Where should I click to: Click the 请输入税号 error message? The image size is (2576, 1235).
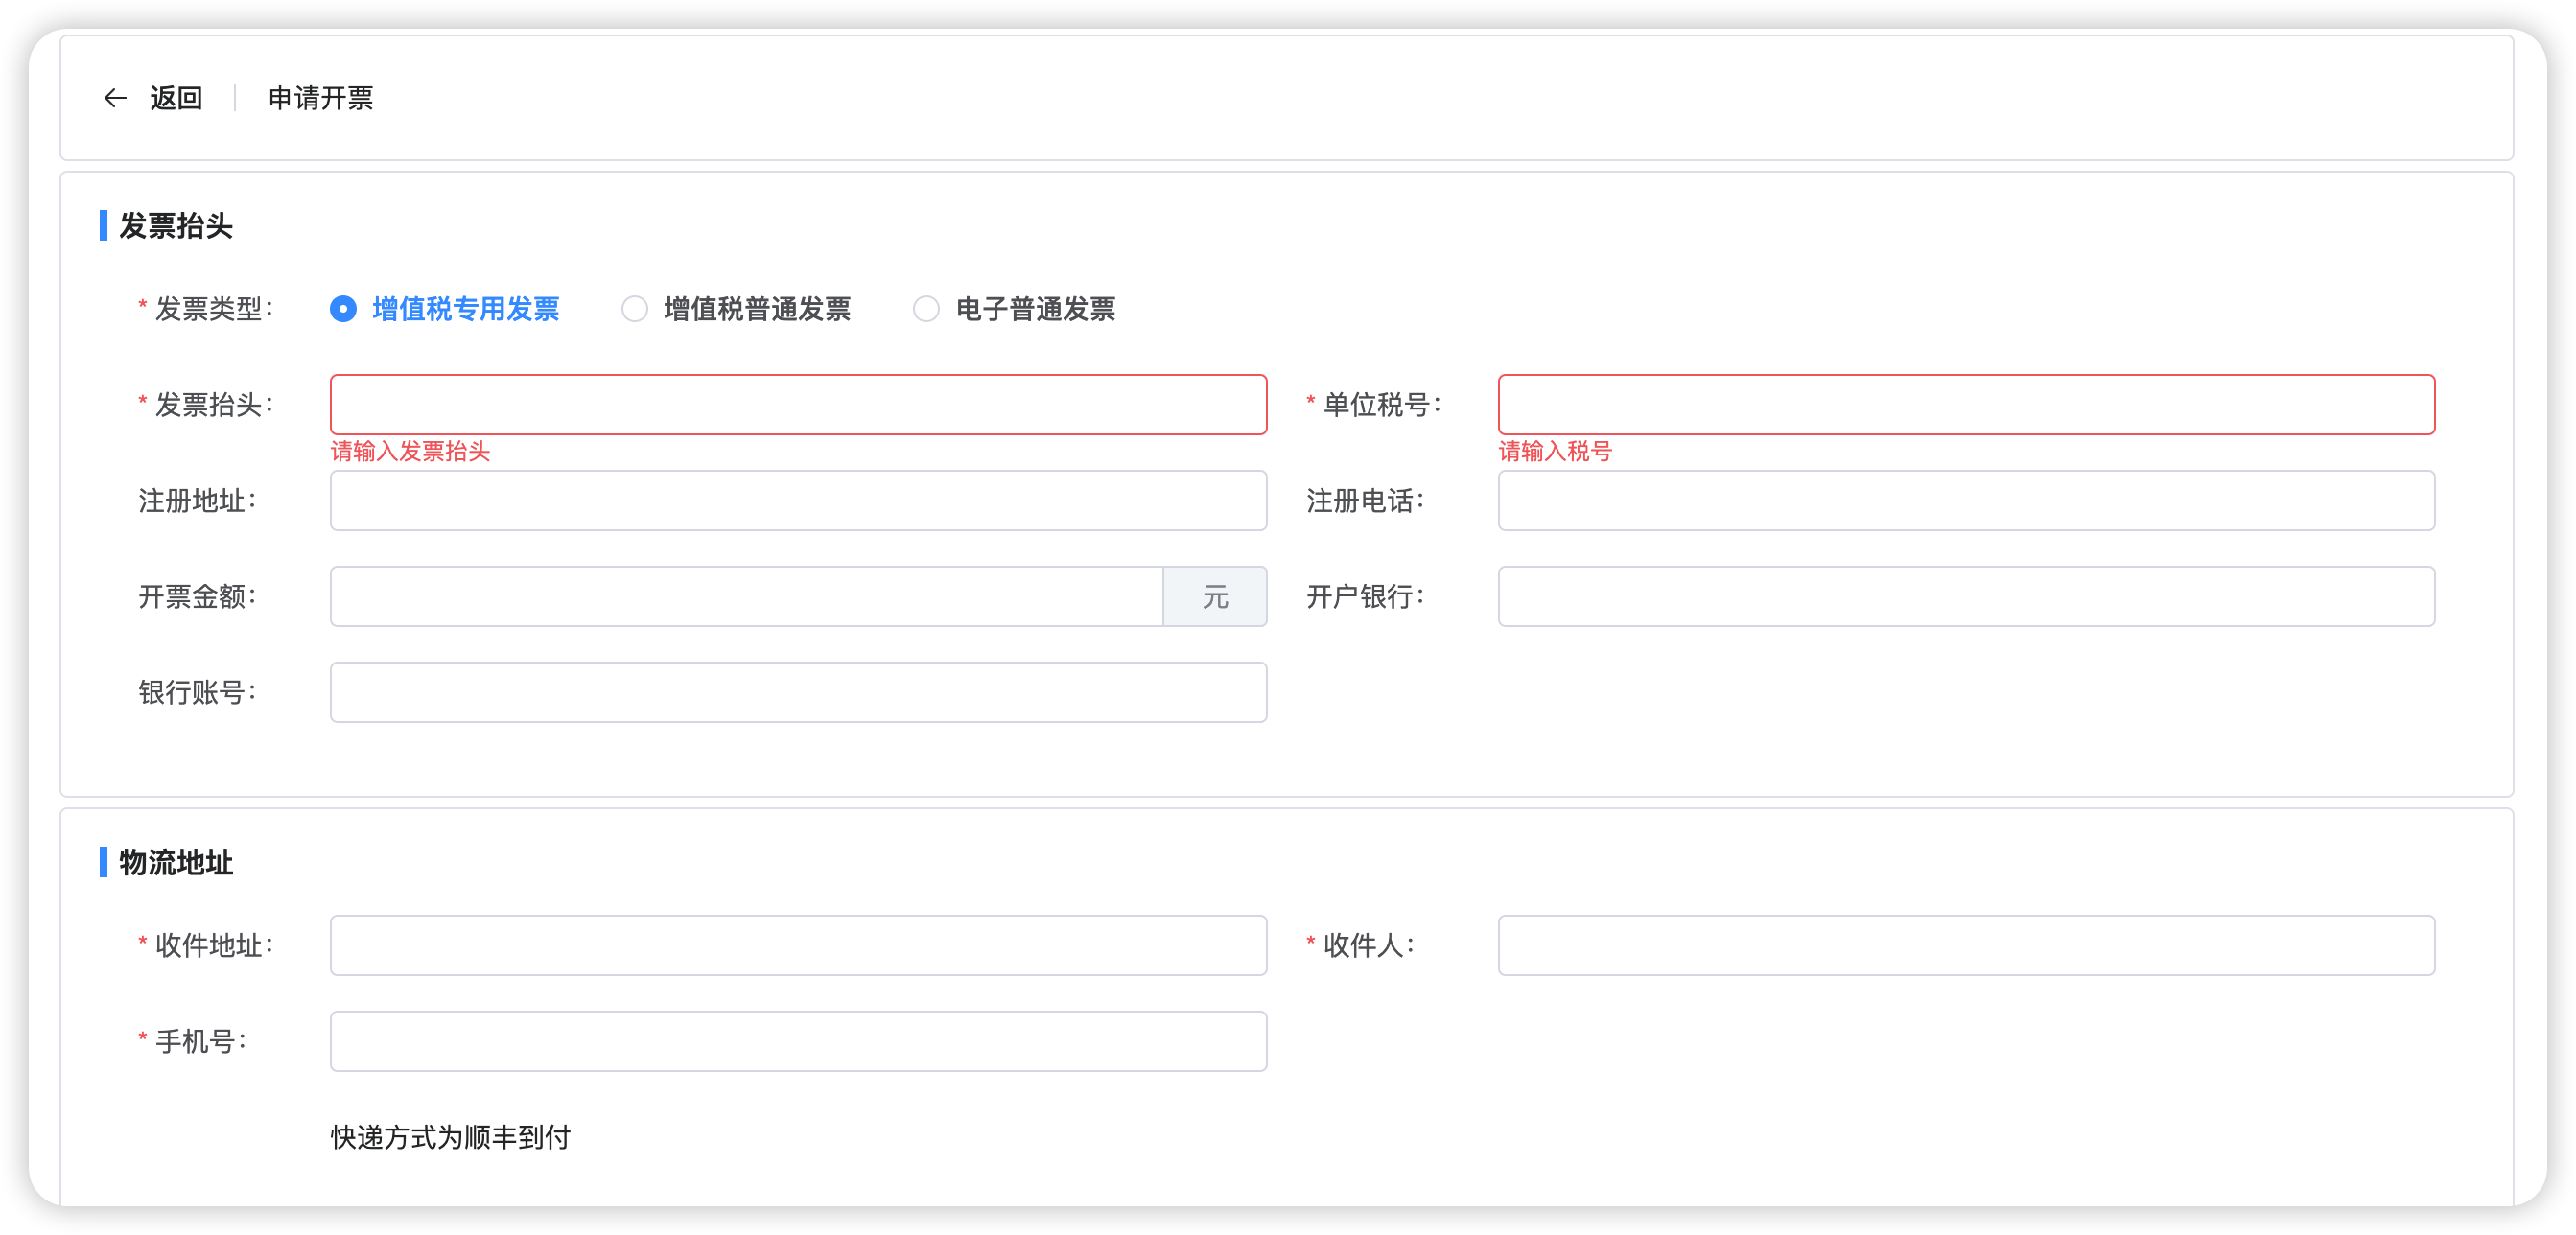click(1555, 451)
